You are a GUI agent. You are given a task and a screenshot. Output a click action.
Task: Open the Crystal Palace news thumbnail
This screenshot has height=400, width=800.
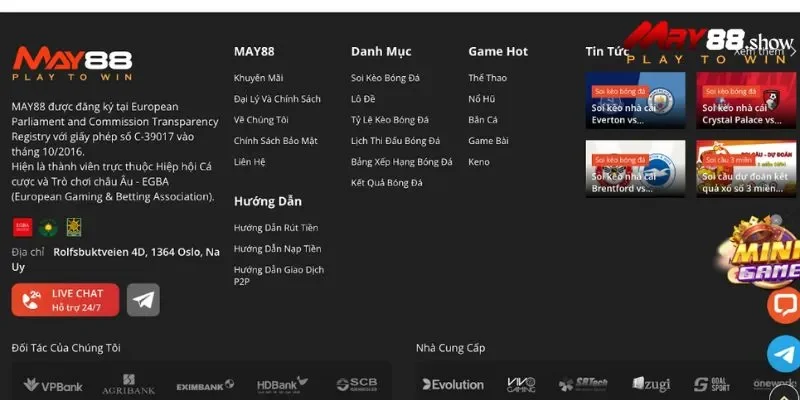[x=746, y=100]
